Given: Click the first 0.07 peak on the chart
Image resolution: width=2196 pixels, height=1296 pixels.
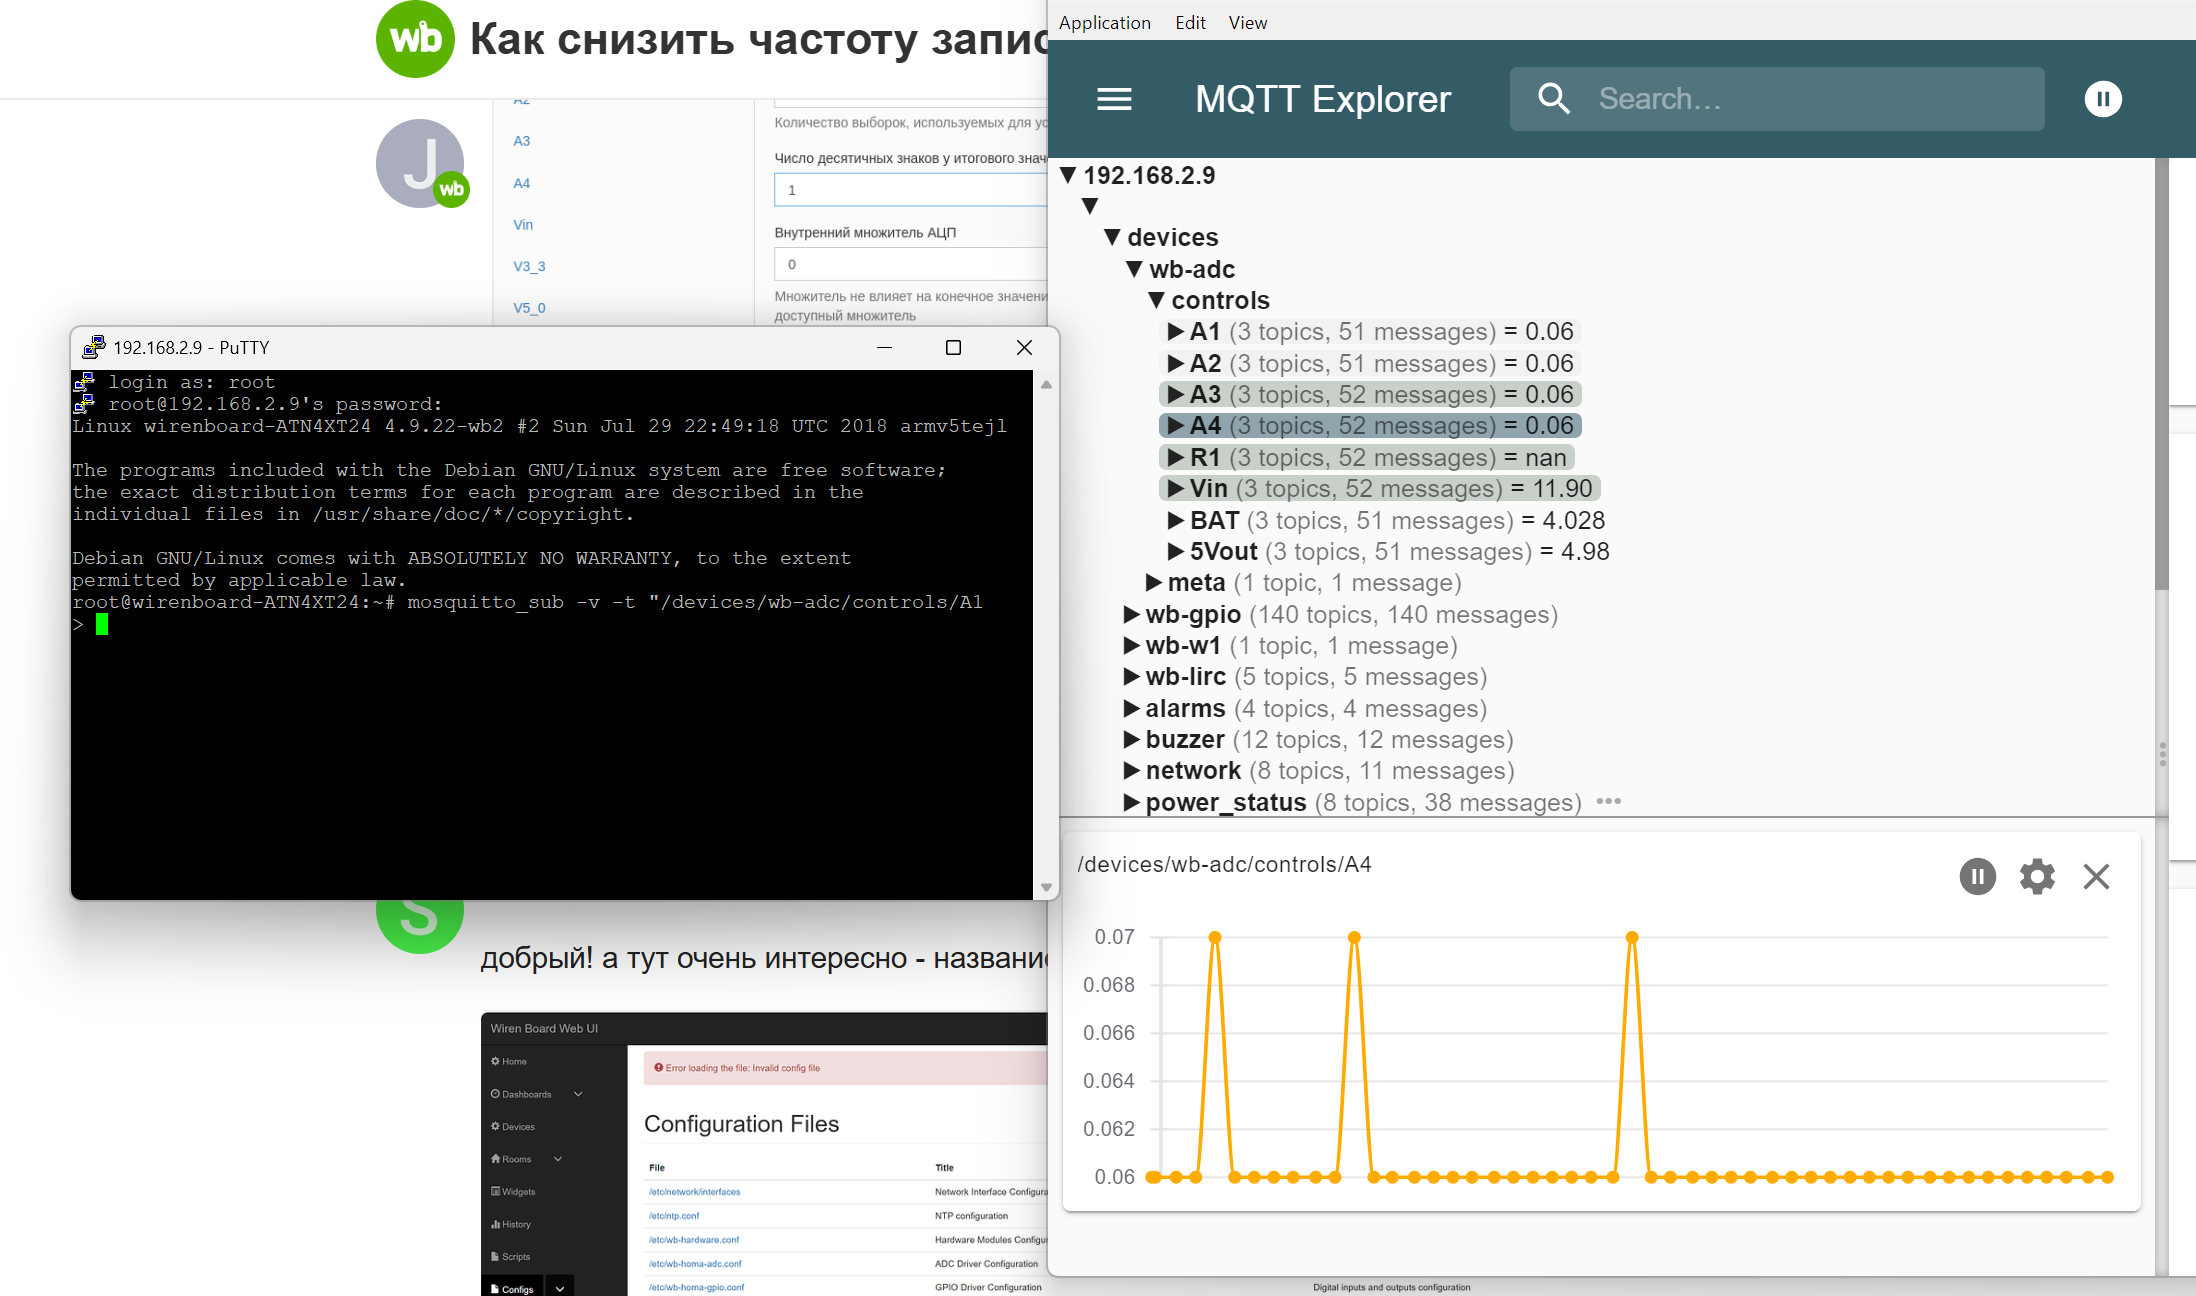Looking at the screenshot, I should 1215,938.
